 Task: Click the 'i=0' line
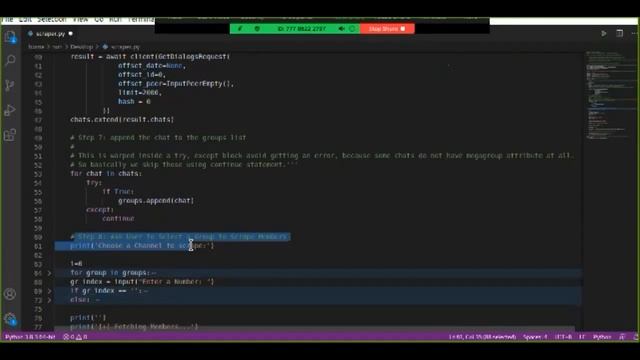click(76, 264)
